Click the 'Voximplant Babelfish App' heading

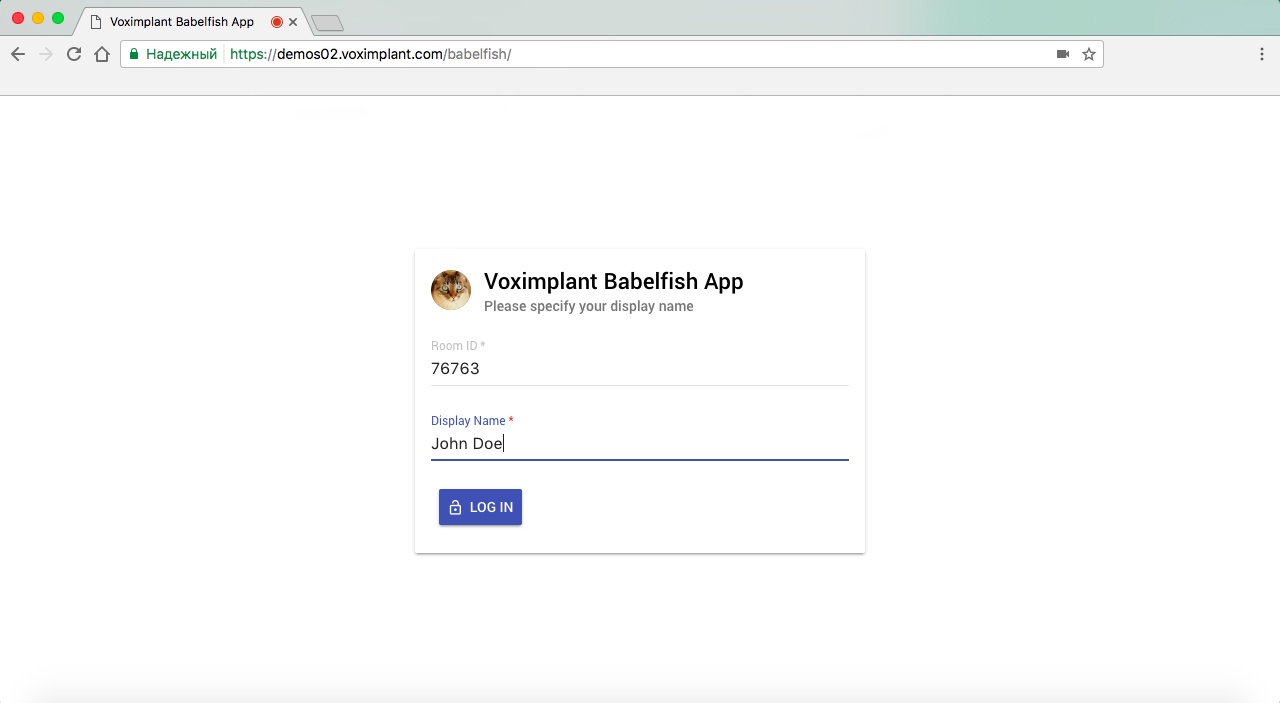pyautogui.click(x=613, y=281)
